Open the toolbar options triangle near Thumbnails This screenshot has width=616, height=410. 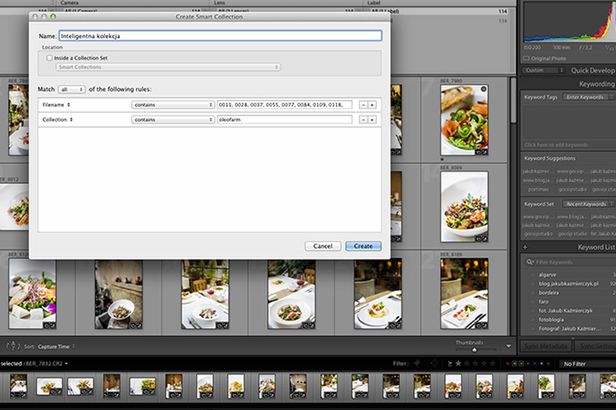pyautogui.click(x=509, y=346)
